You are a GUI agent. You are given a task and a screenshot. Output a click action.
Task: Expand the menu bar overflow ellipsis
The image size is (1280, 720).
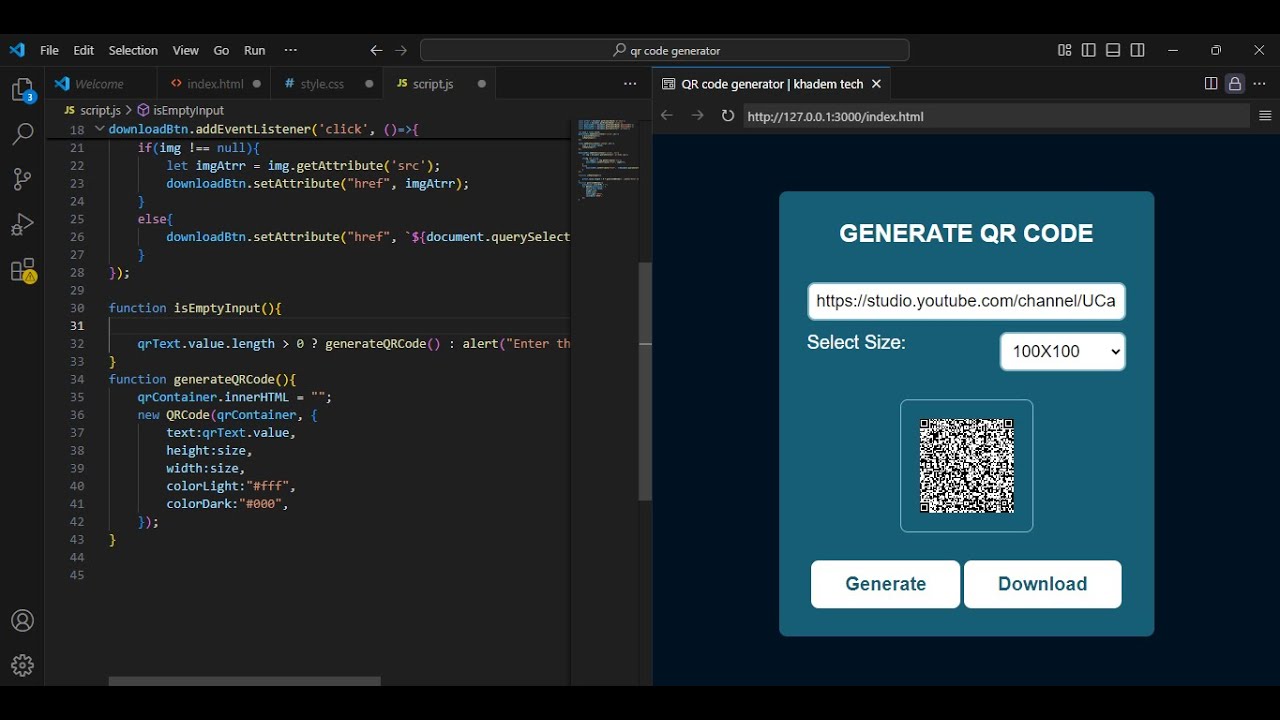pyautogui.click(x=291, y=50)
